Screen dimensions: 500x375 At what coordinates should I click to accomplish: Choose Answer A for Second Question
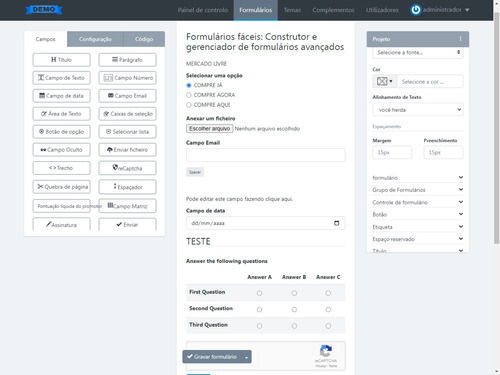tap(259, 309)
